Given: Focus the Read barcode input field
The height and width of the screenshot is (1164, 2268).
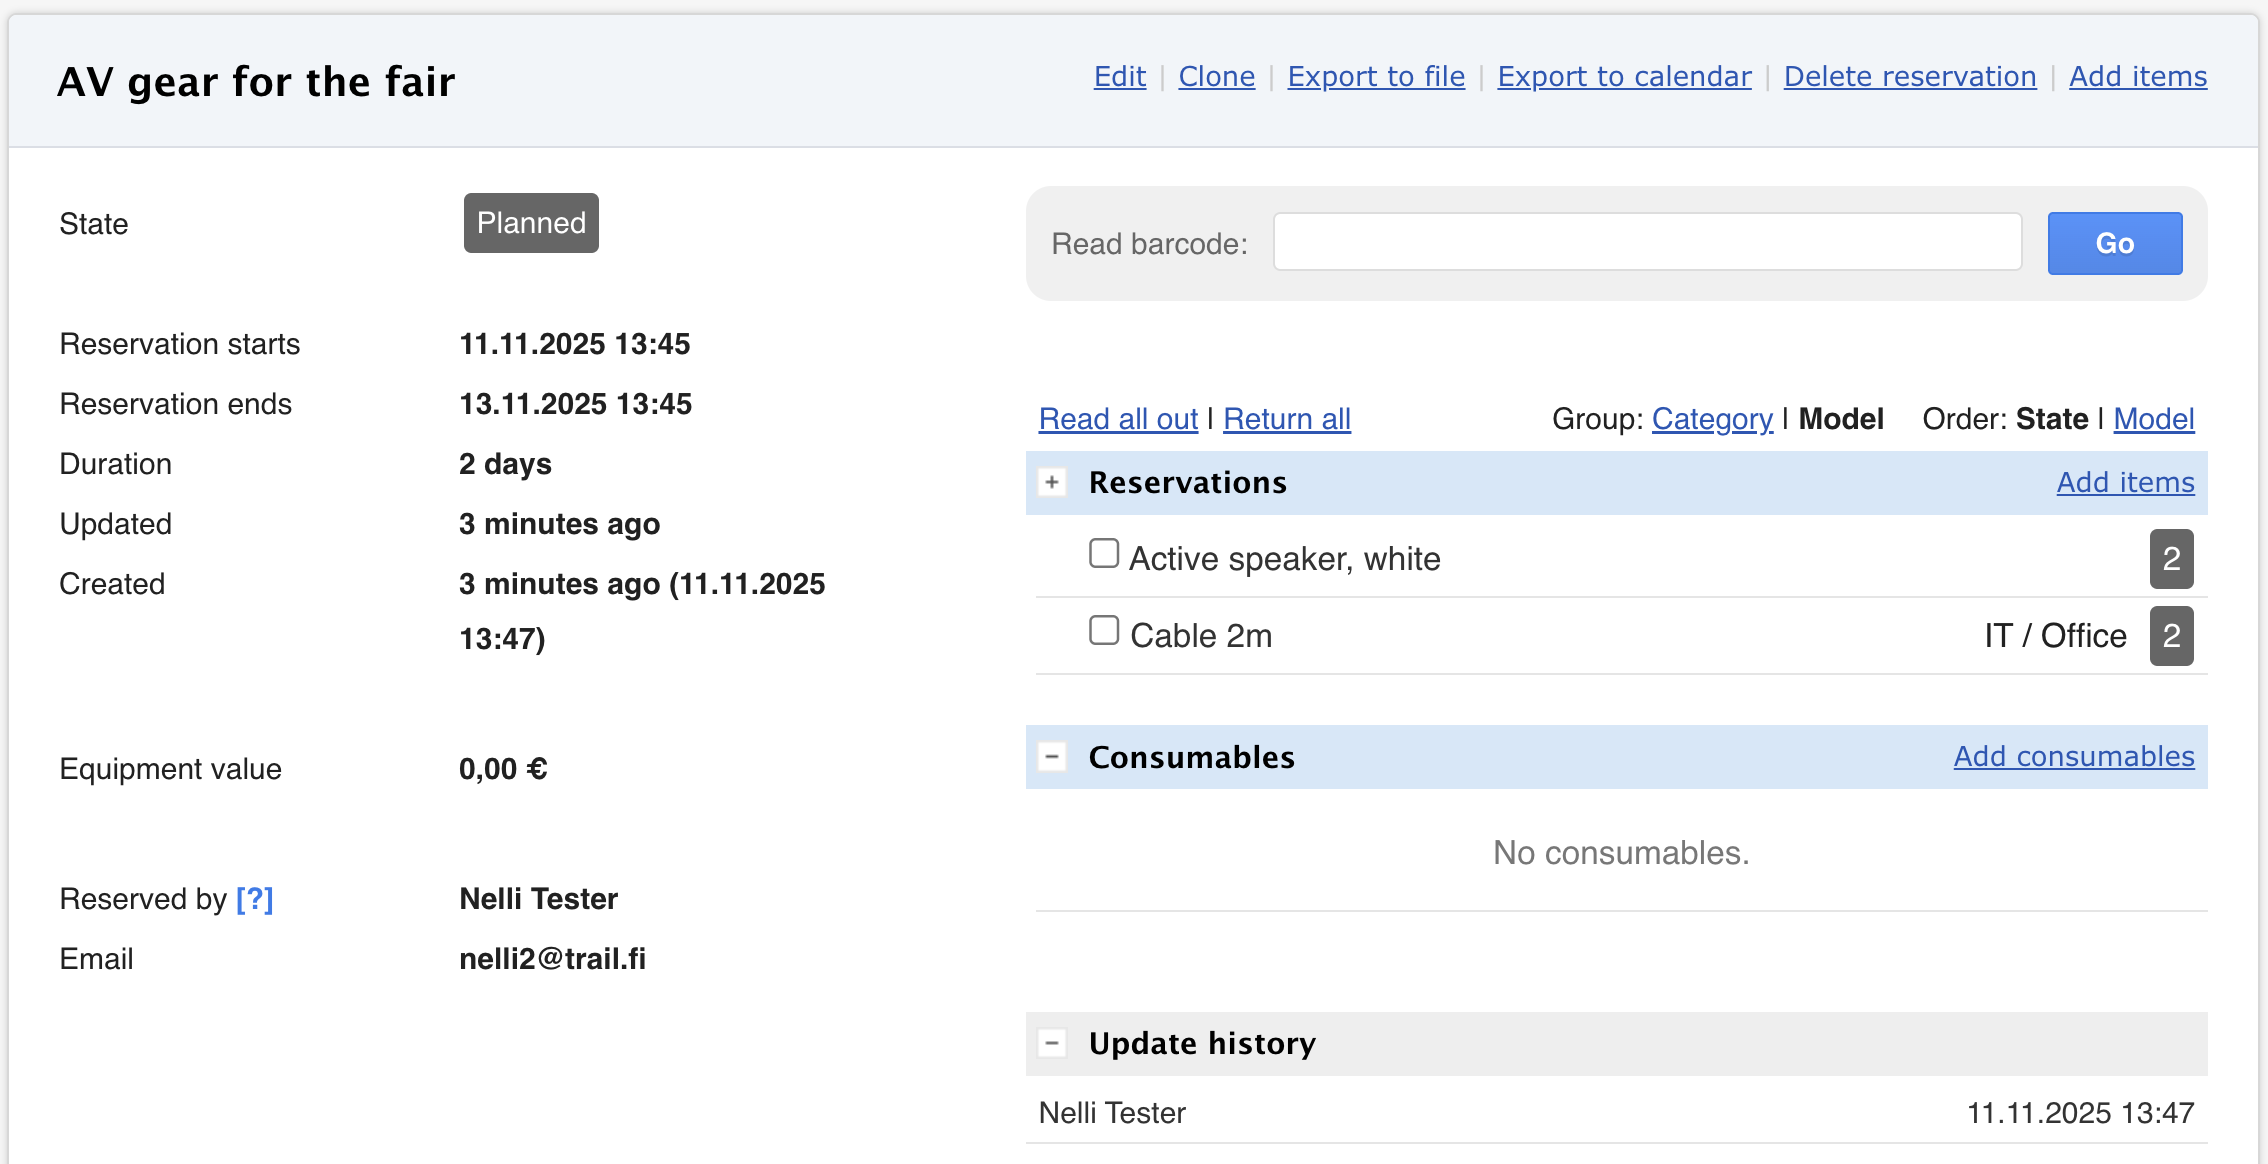Looking at the screenshot, I should (x=1647, y=242).
